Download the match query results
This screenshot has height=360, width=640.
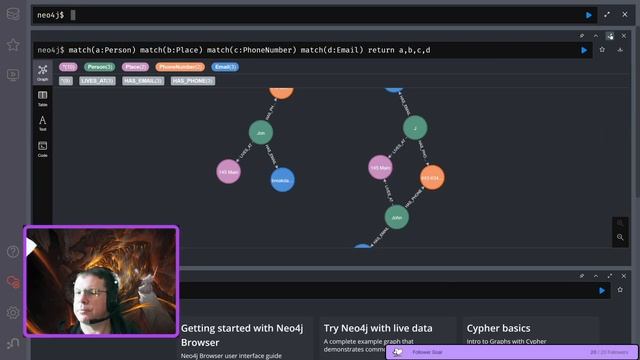620,50
